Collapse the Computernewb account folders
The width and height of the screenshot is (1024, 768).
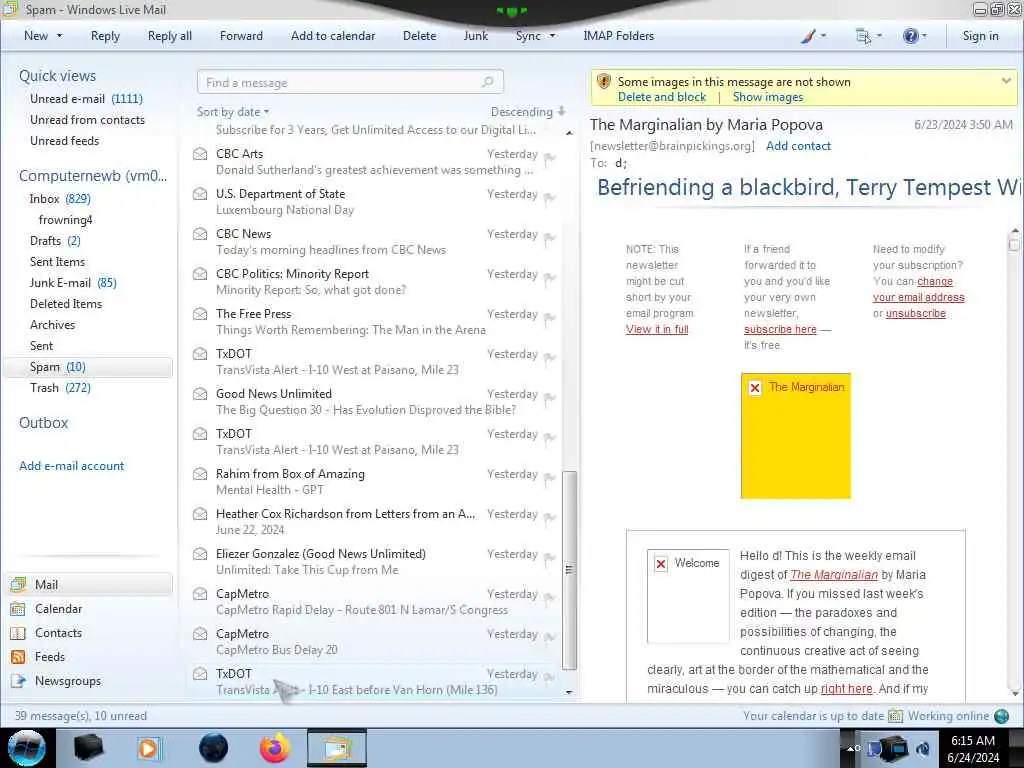point(93,176)
